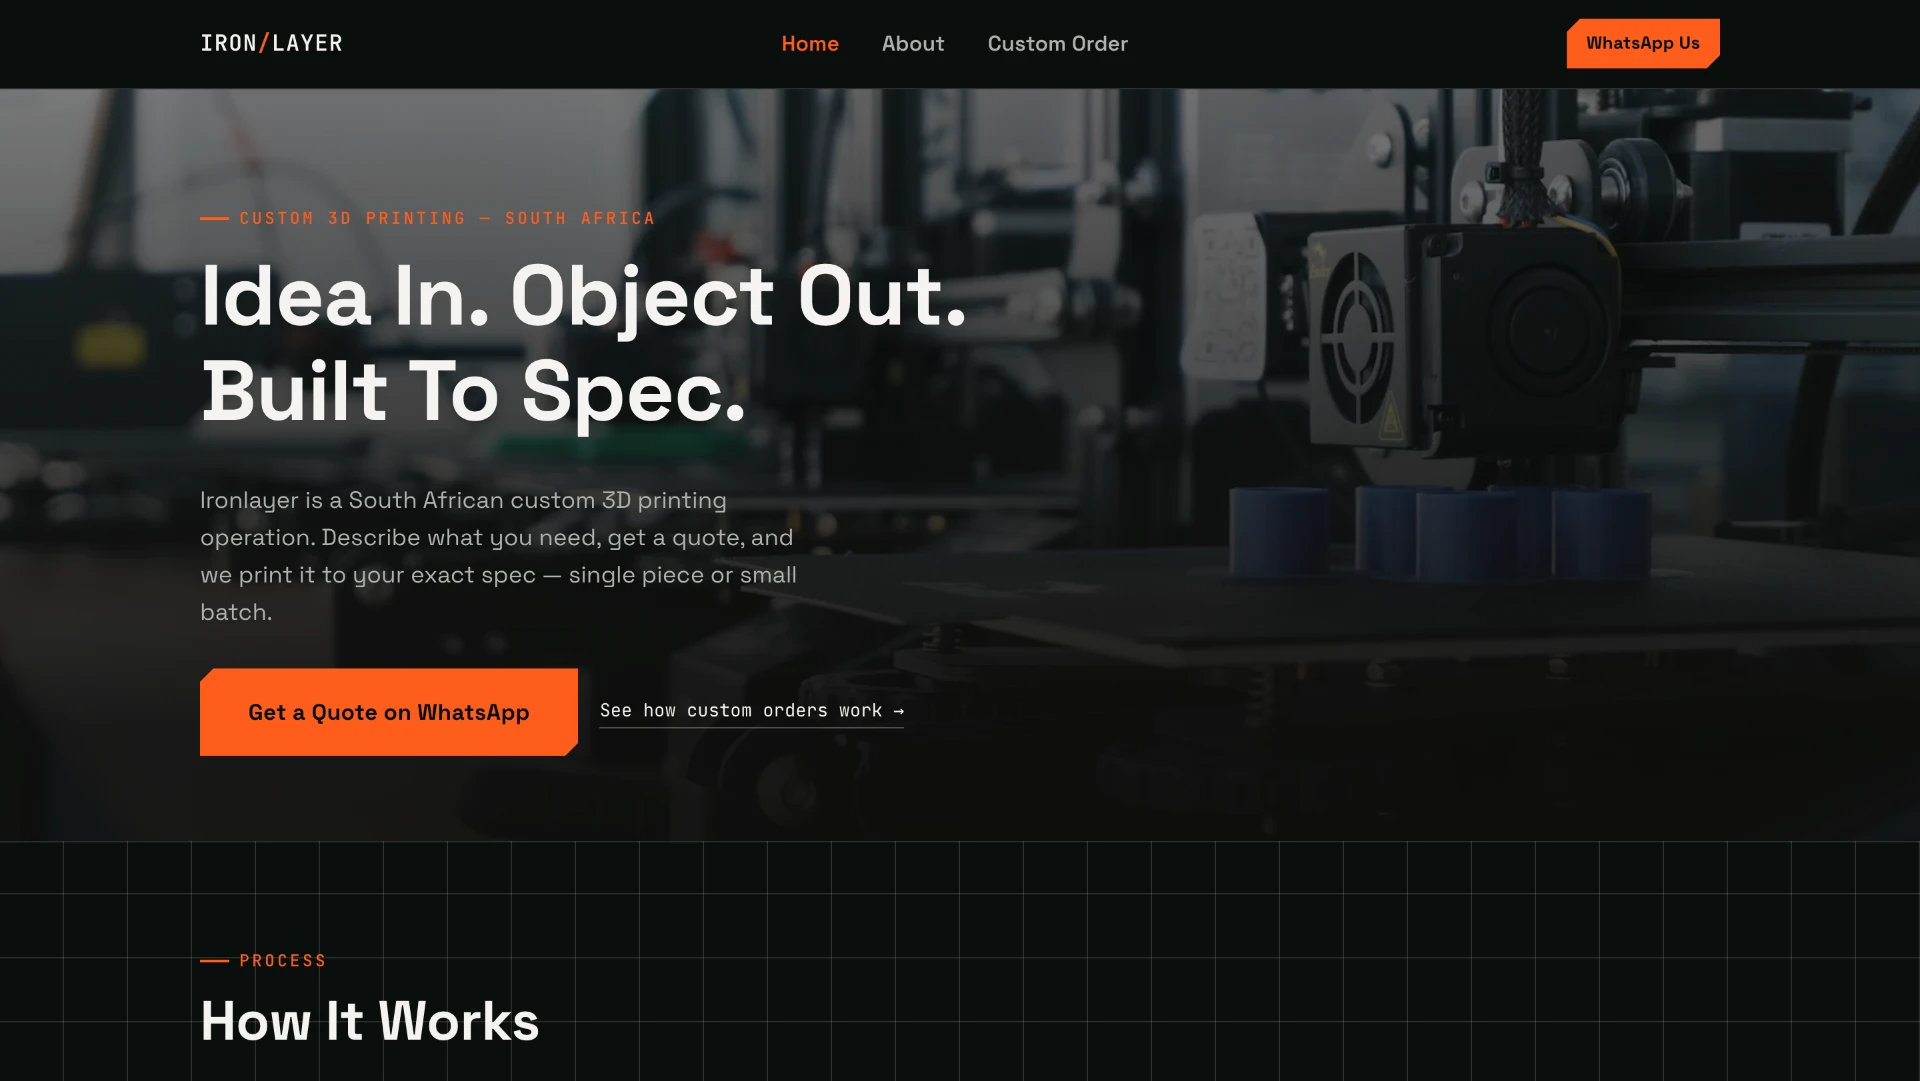Open the Home nav item
The width and height of the screenshot is (1920, 1081).
pyautogui.click(x=810, y=44)
